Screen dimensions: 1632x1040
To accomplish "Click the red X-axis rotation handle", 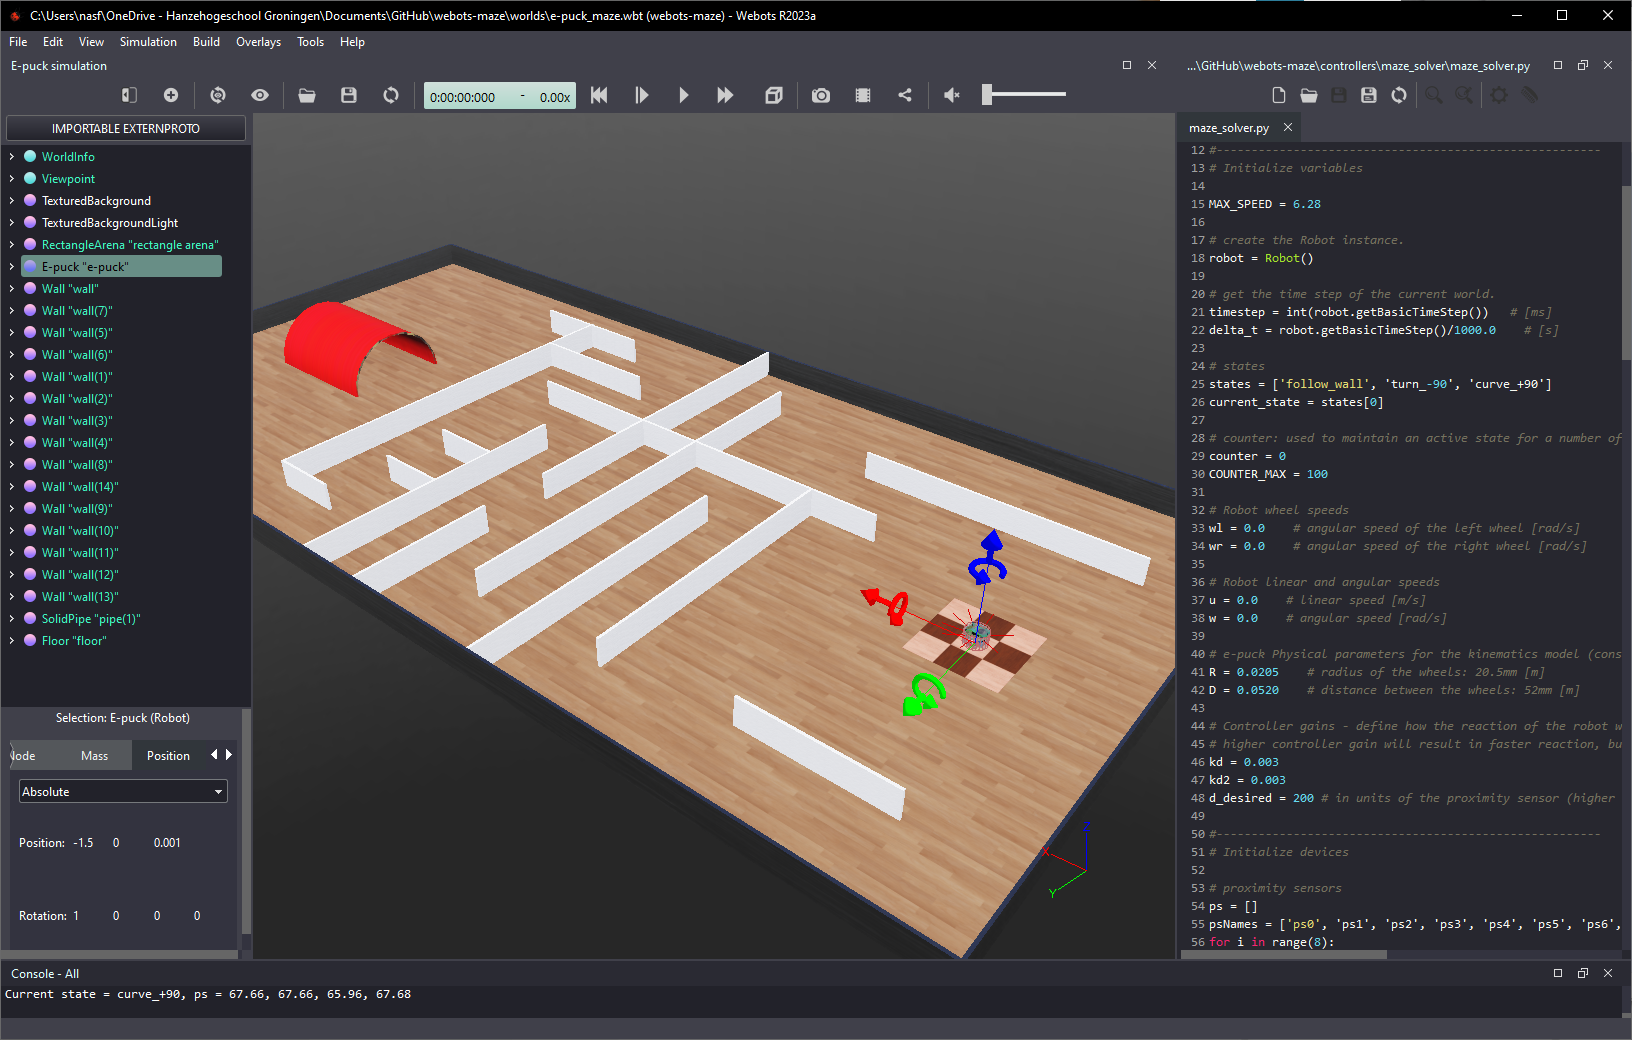I will point(898,607).
